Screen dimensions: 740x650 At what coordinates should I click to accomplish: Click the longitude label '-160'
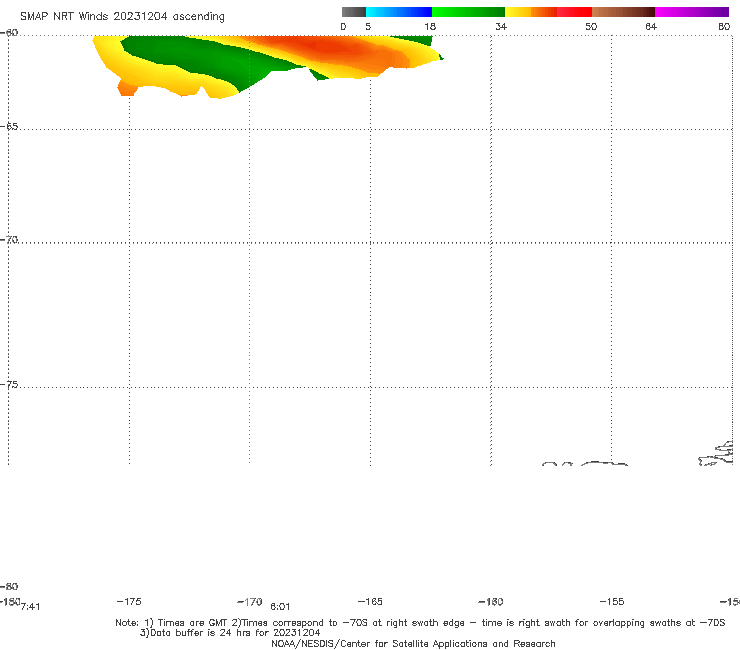pyautogui.click(x=491, y=601)
